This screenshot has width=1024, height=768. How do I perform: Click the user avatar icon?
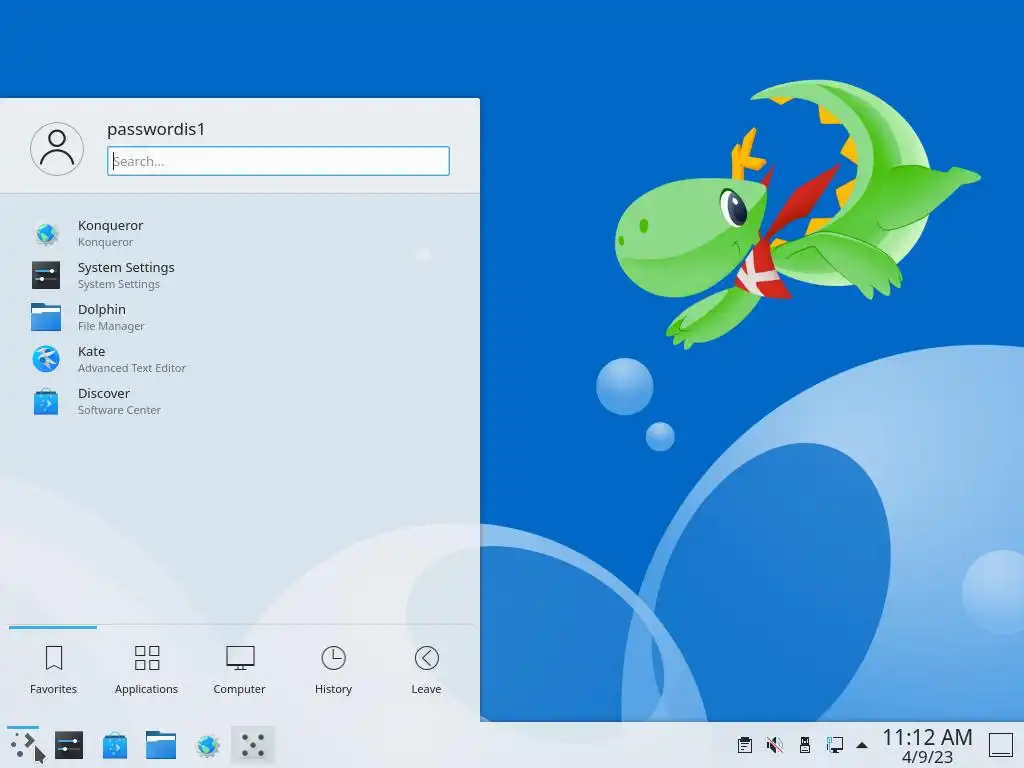coord(57,149)
